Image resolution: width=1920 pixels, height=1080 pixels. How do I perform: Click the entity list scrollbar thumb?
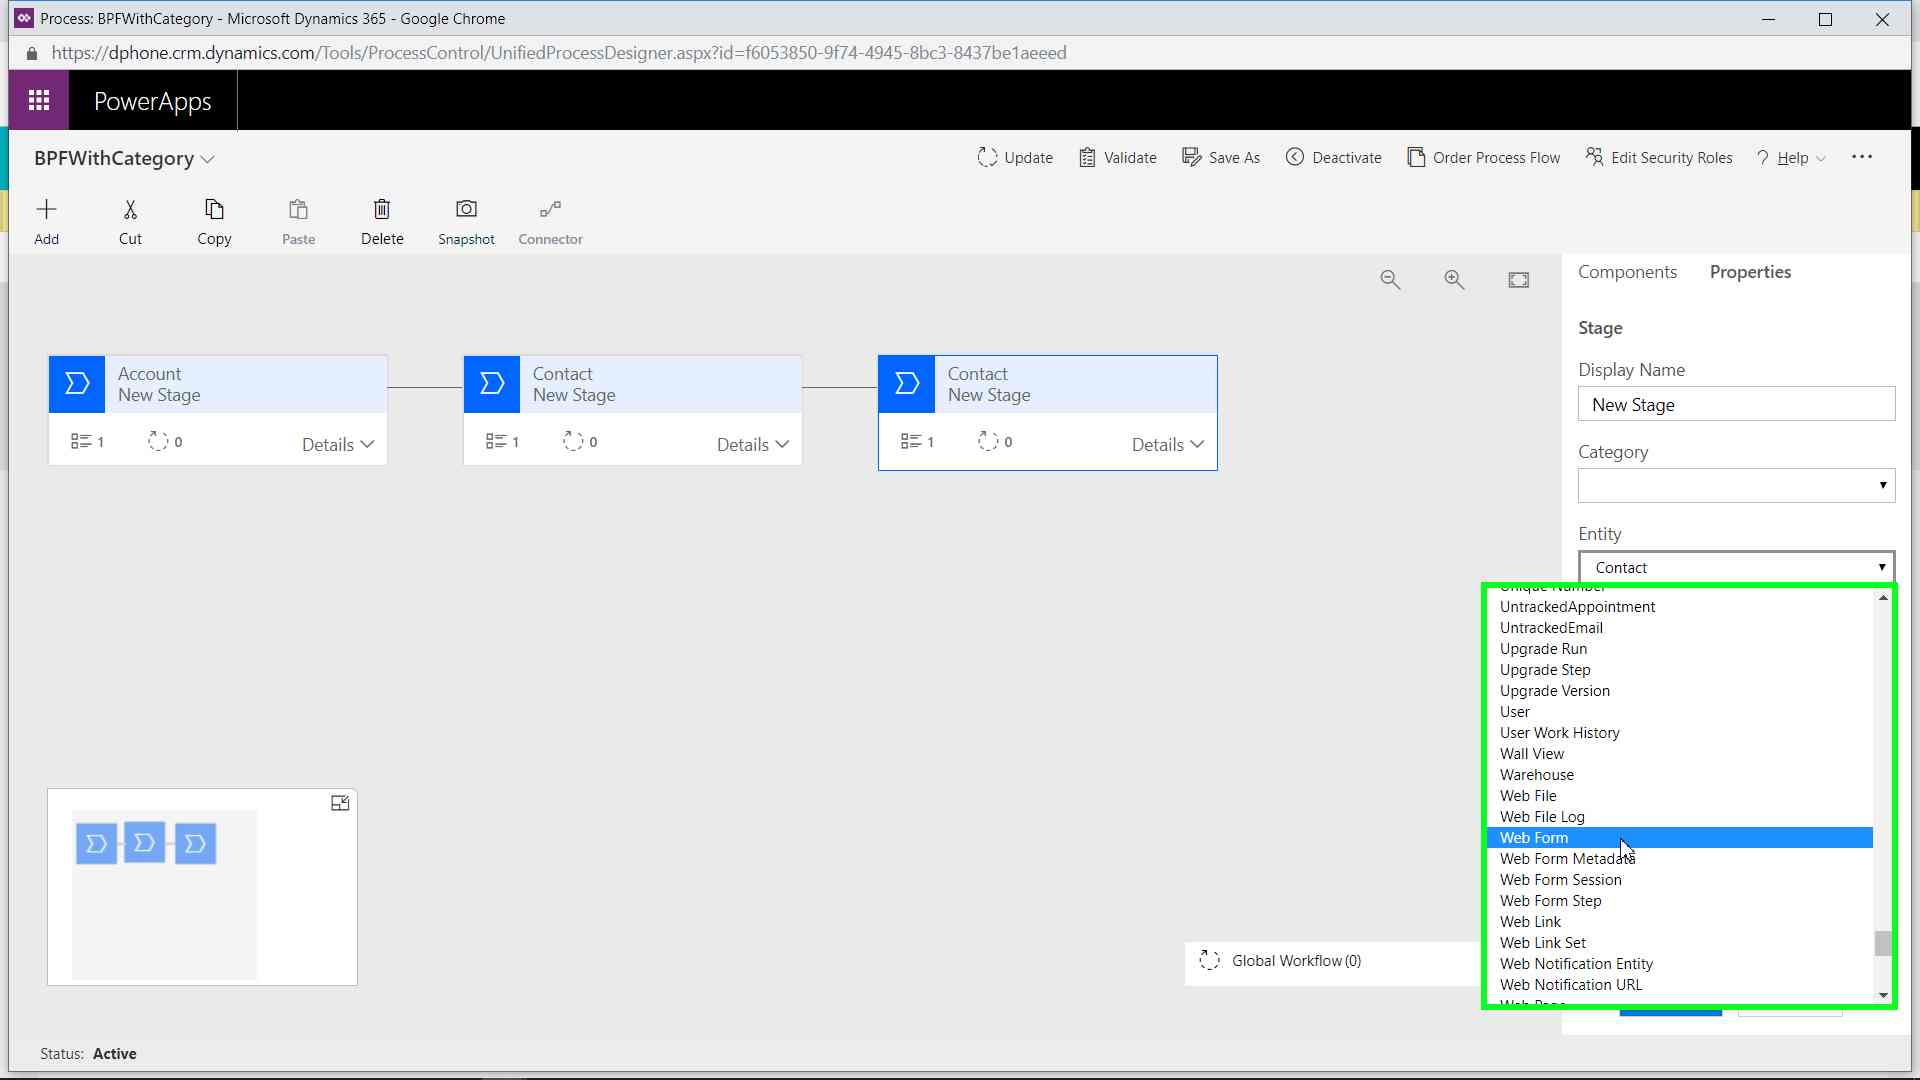click(1883, 943)
